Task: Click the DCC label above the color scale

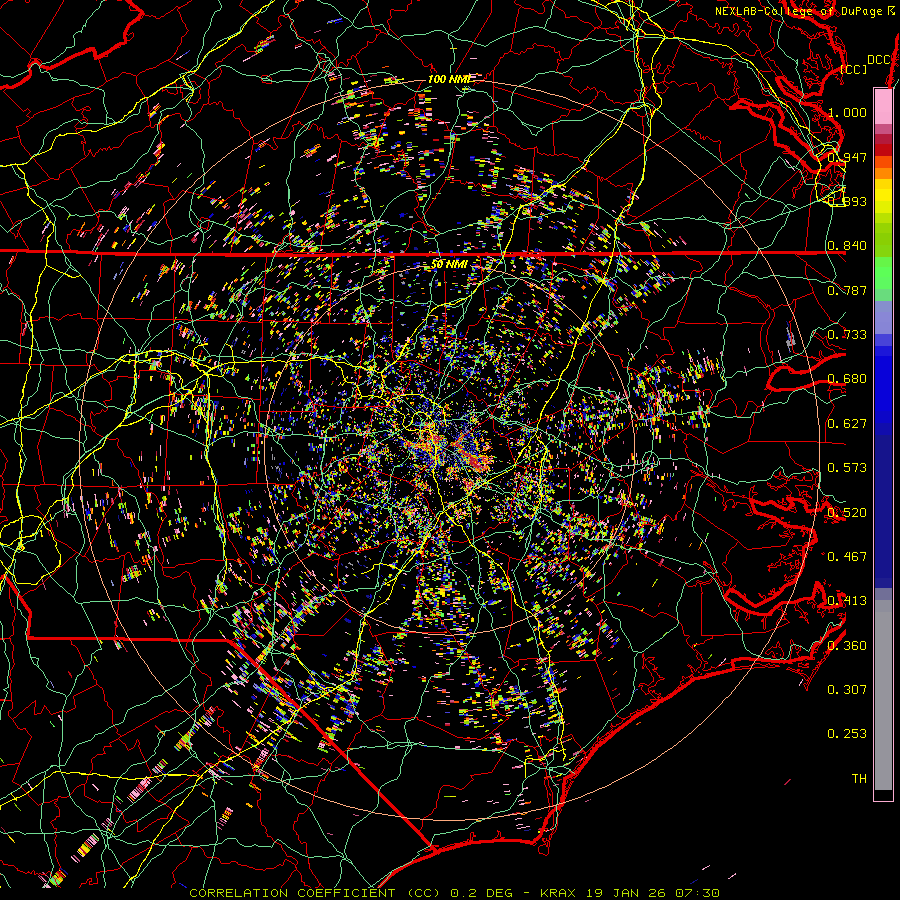Action: point(879,60)
